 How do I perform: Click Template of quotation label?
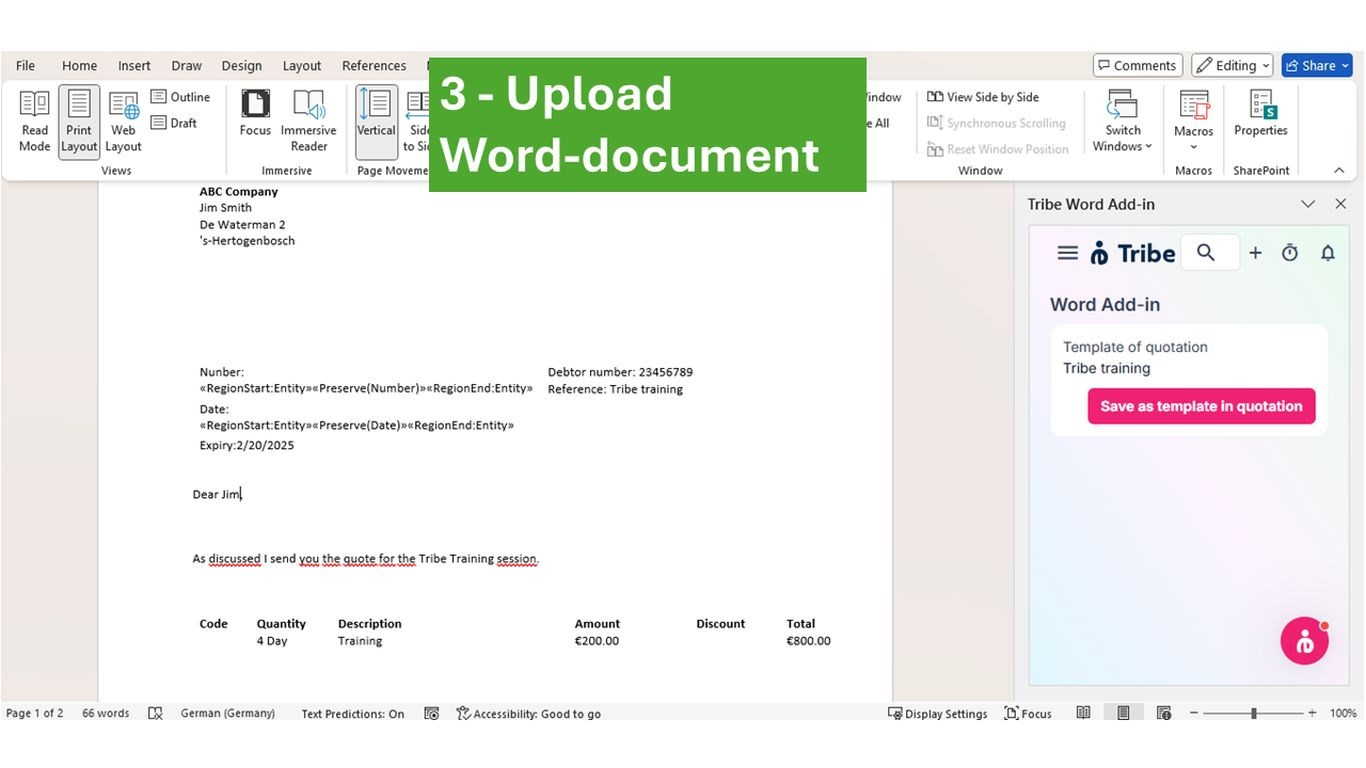[x=1135, y=347]
